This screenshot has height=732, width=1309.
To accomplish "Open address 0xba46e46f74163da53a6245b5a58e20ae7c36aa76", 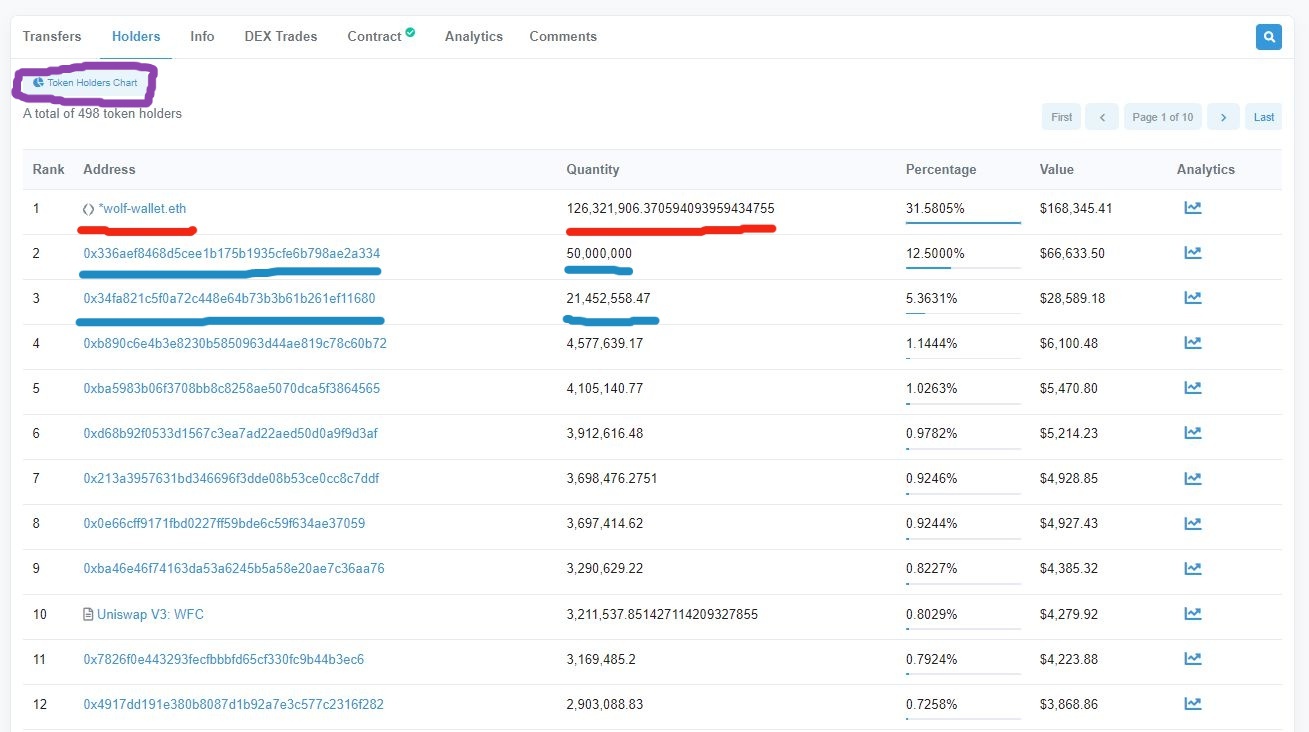I will pyautogui.click(x=234, y=568).
